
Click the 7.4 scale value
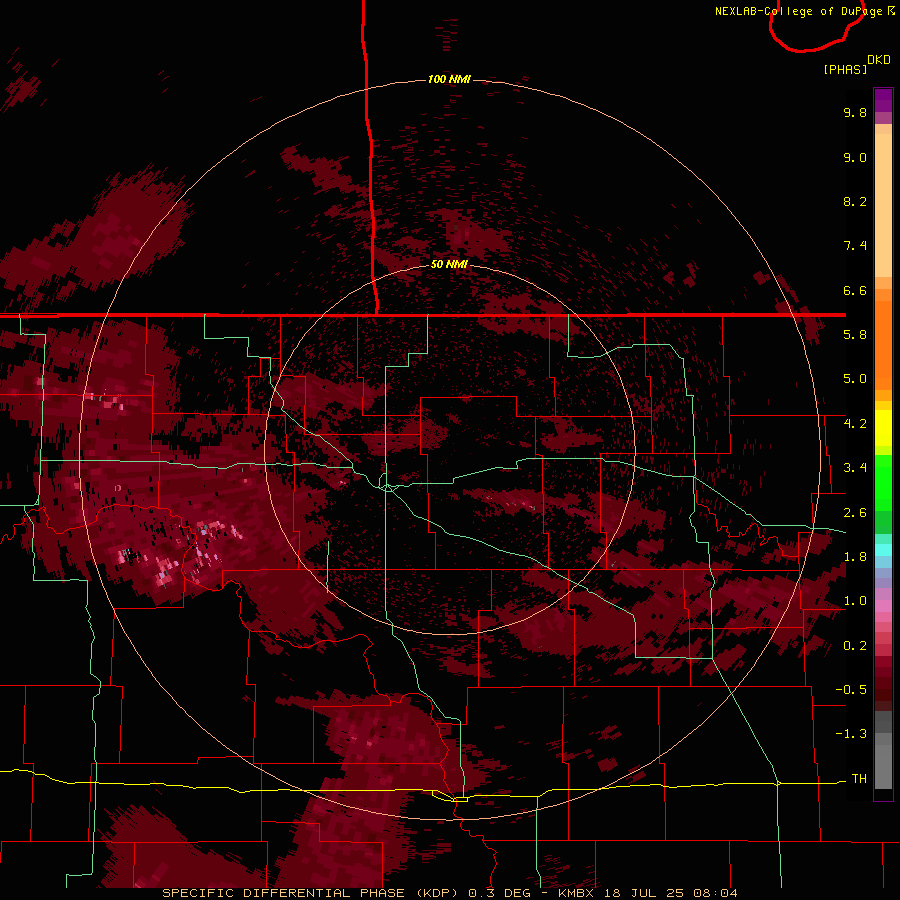coord(855,246)
